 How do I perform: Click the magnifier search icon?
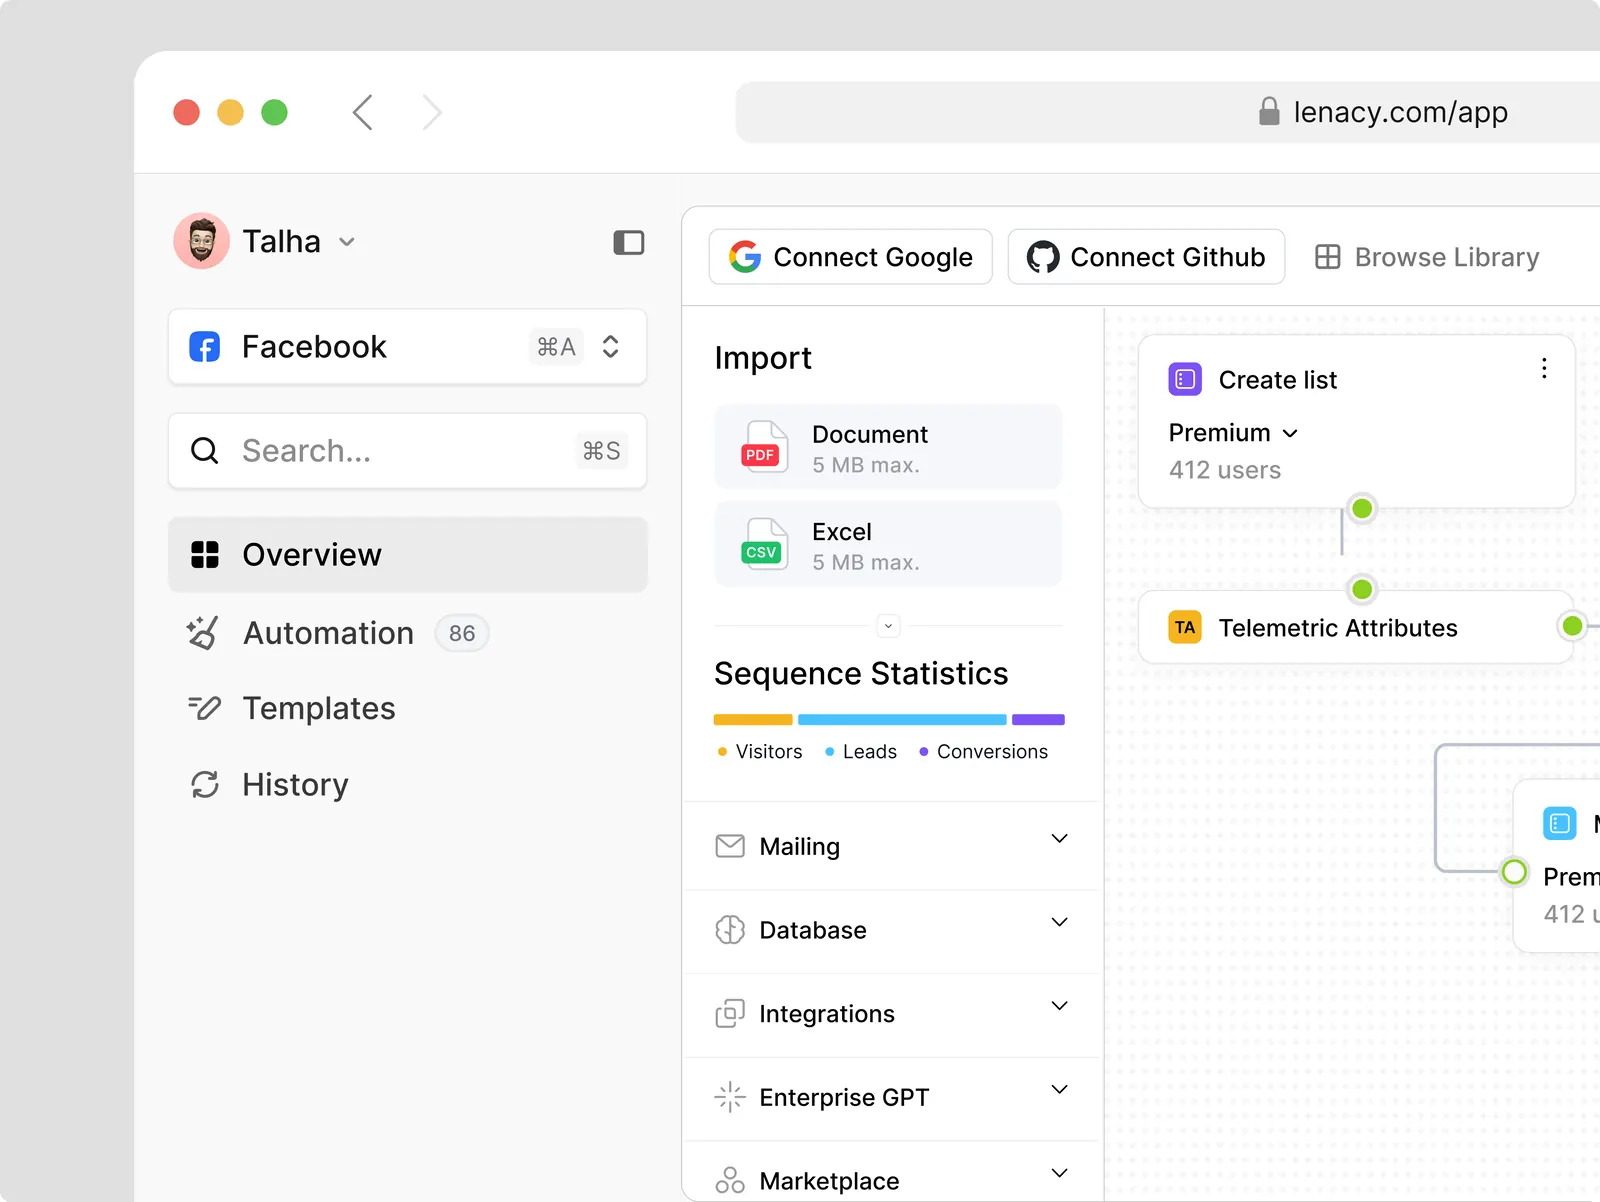point(205,451)
